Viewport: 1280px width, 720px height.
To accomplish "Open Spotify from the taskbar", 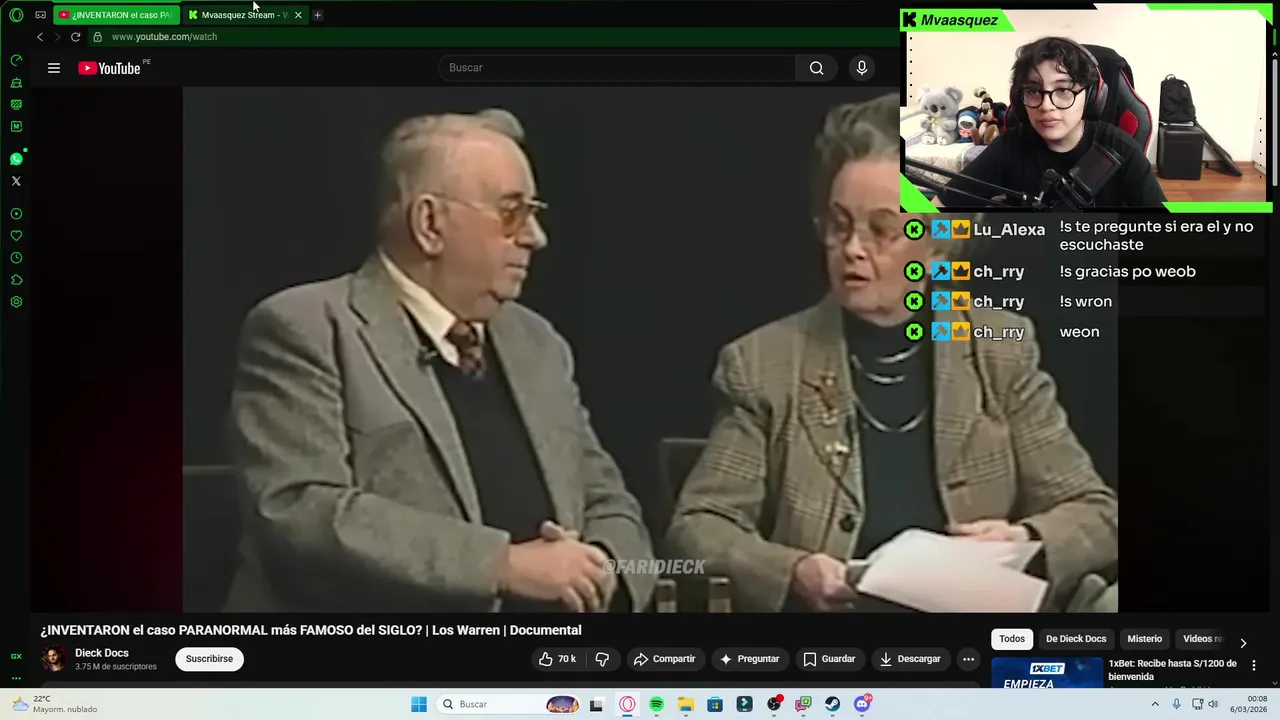I will click(656, 704).
